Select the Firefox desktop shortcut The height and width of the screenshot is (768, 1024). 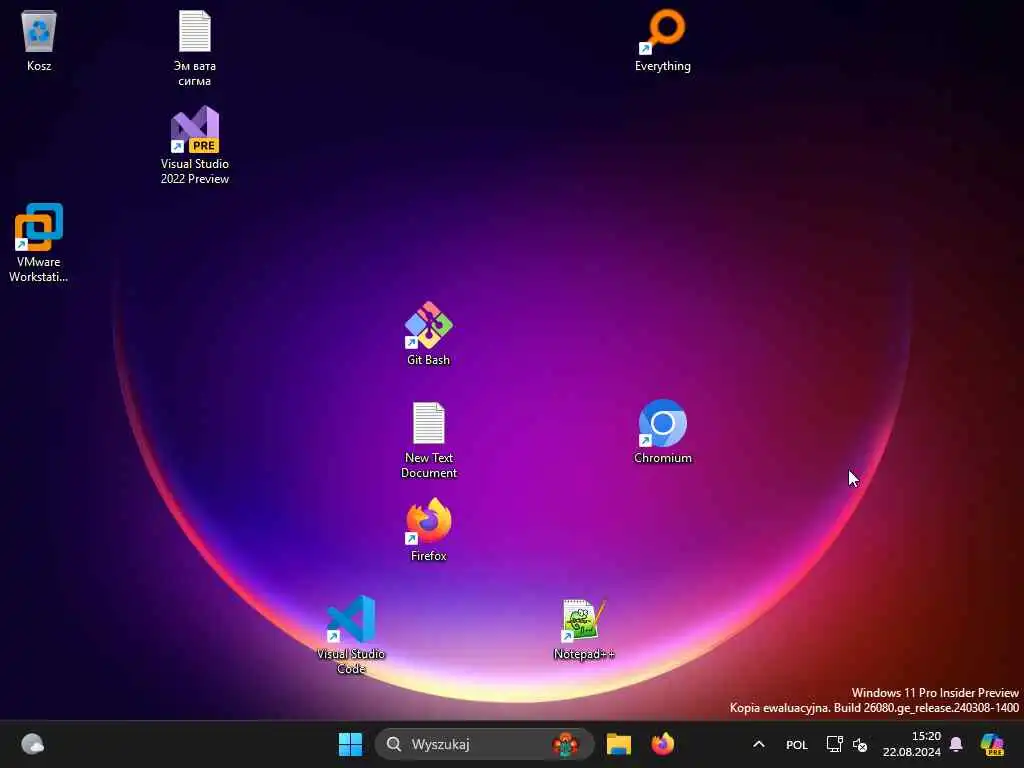pyautogui.click(x=428, y=530)
